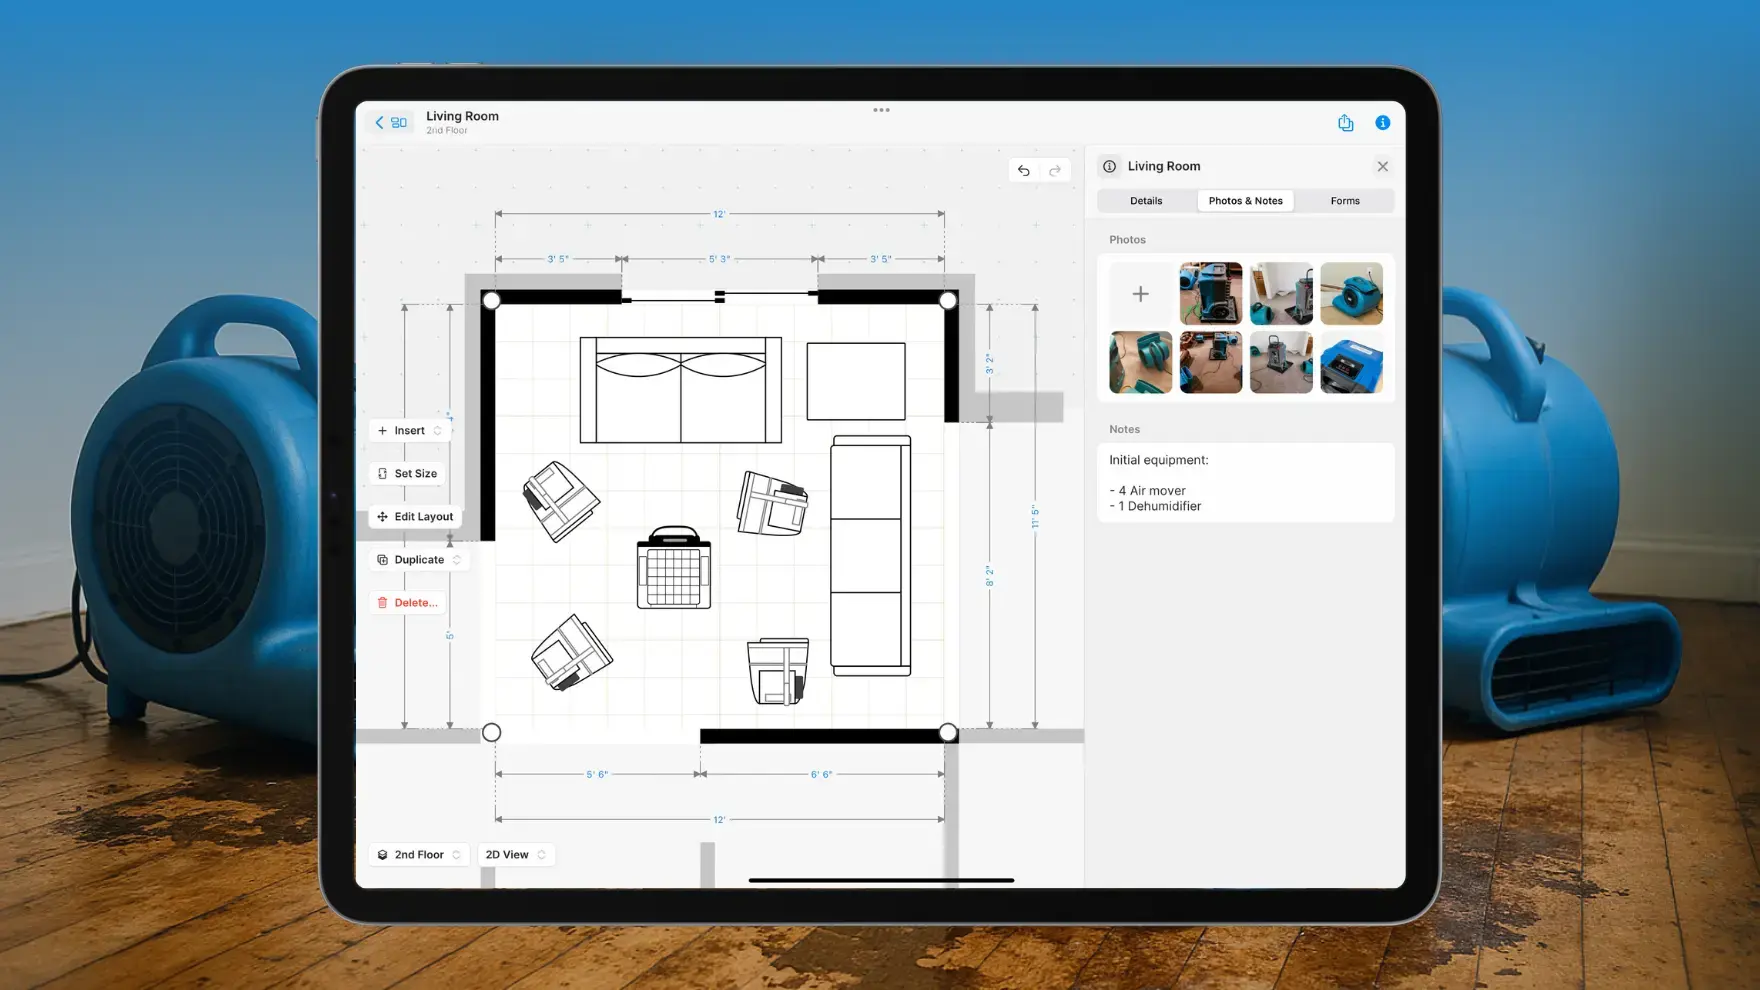This screenshot has width=1760, height=990.
Task: Open the first photo thumbnail
Action: tap(1210, 294)
